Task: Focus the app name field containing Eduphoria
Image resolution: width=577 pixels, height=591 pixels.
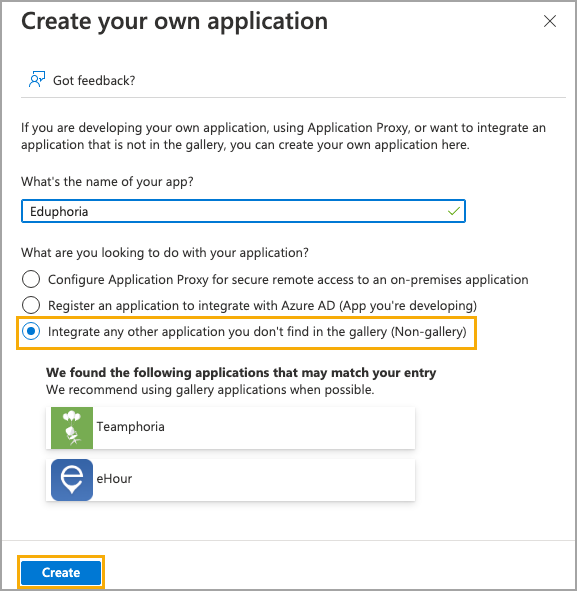Action: 243,211
